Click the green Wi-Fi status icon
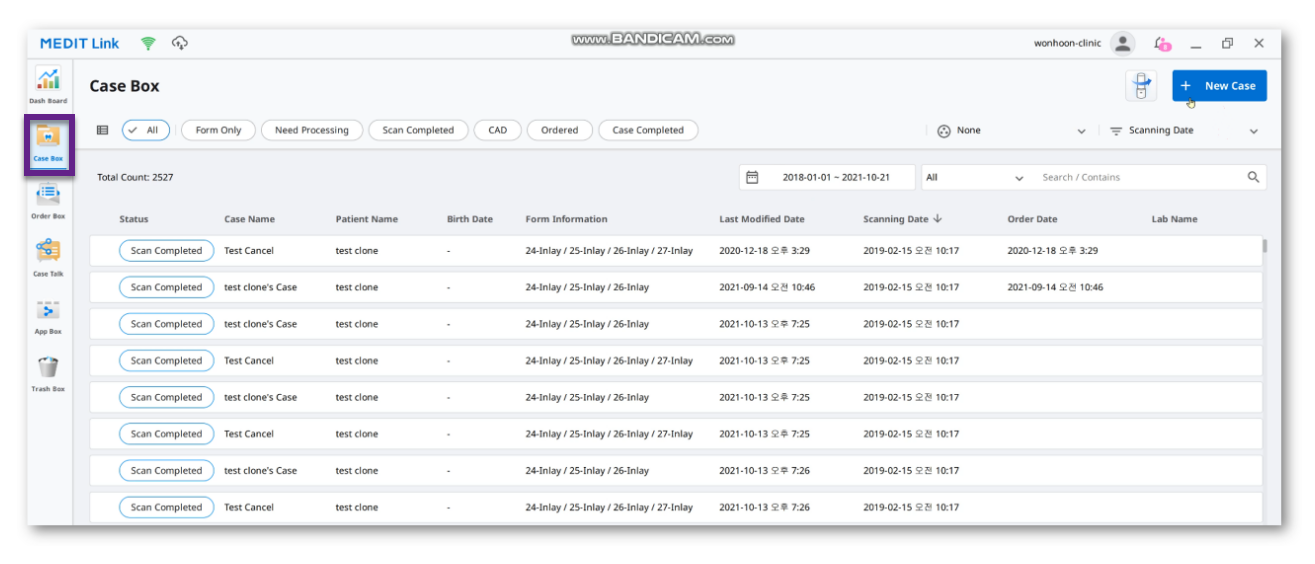The image size is (1315, 564). click(x=148, y=43)
